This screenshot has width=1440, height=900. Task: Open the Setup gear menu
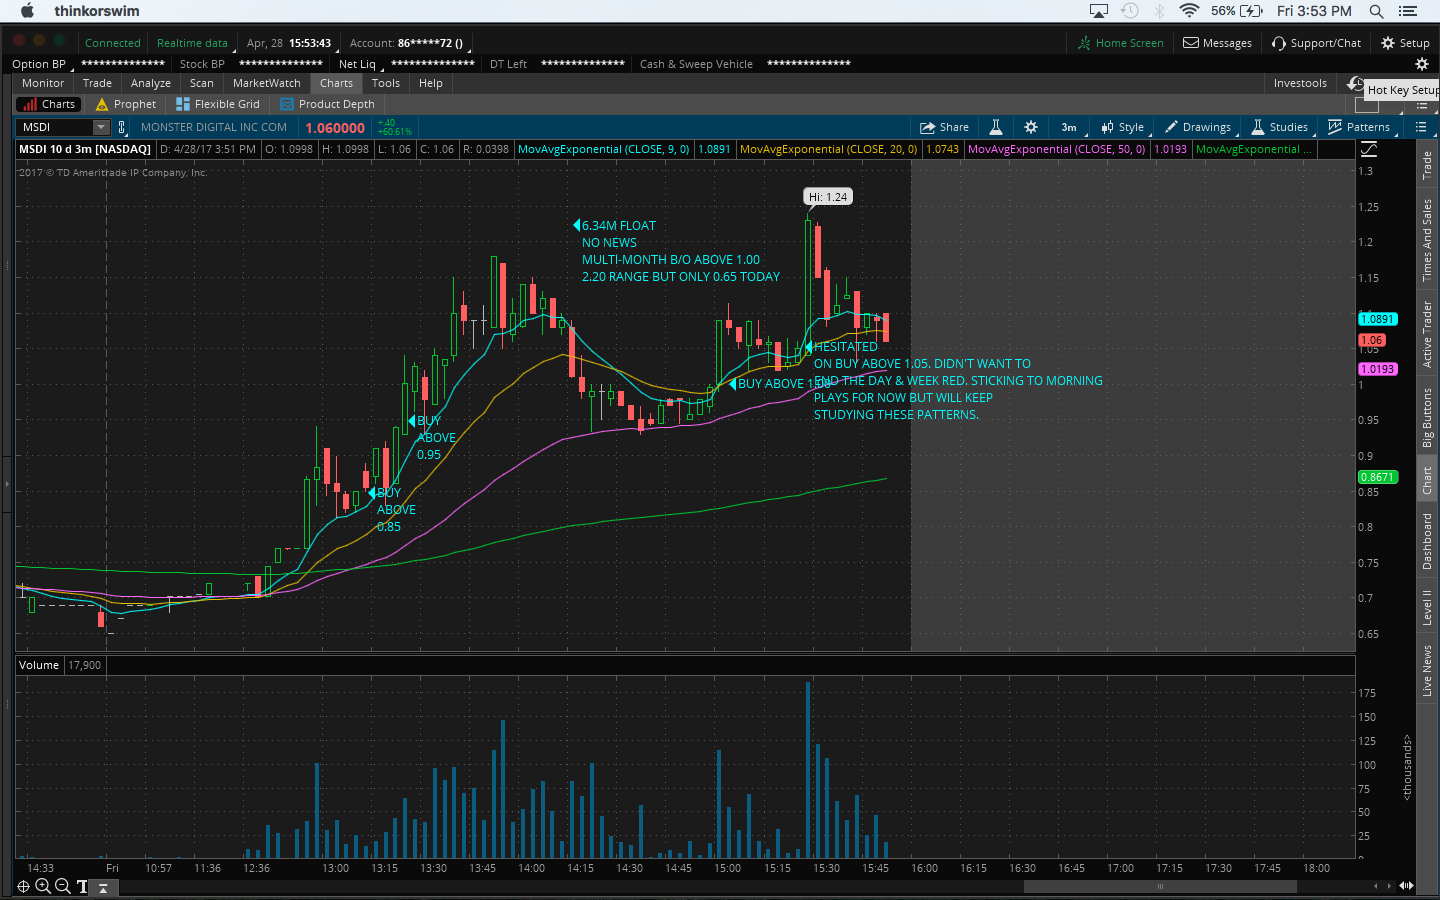1405,43
